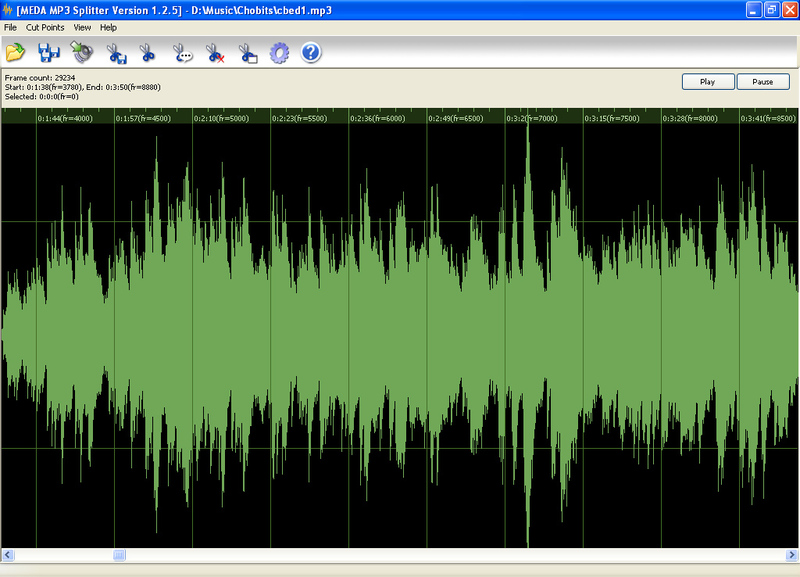This screenshot has height=577, width=800.
Task: Click timeline marker 0:2:36(fr=6000)
Action: tap(378, 118)
